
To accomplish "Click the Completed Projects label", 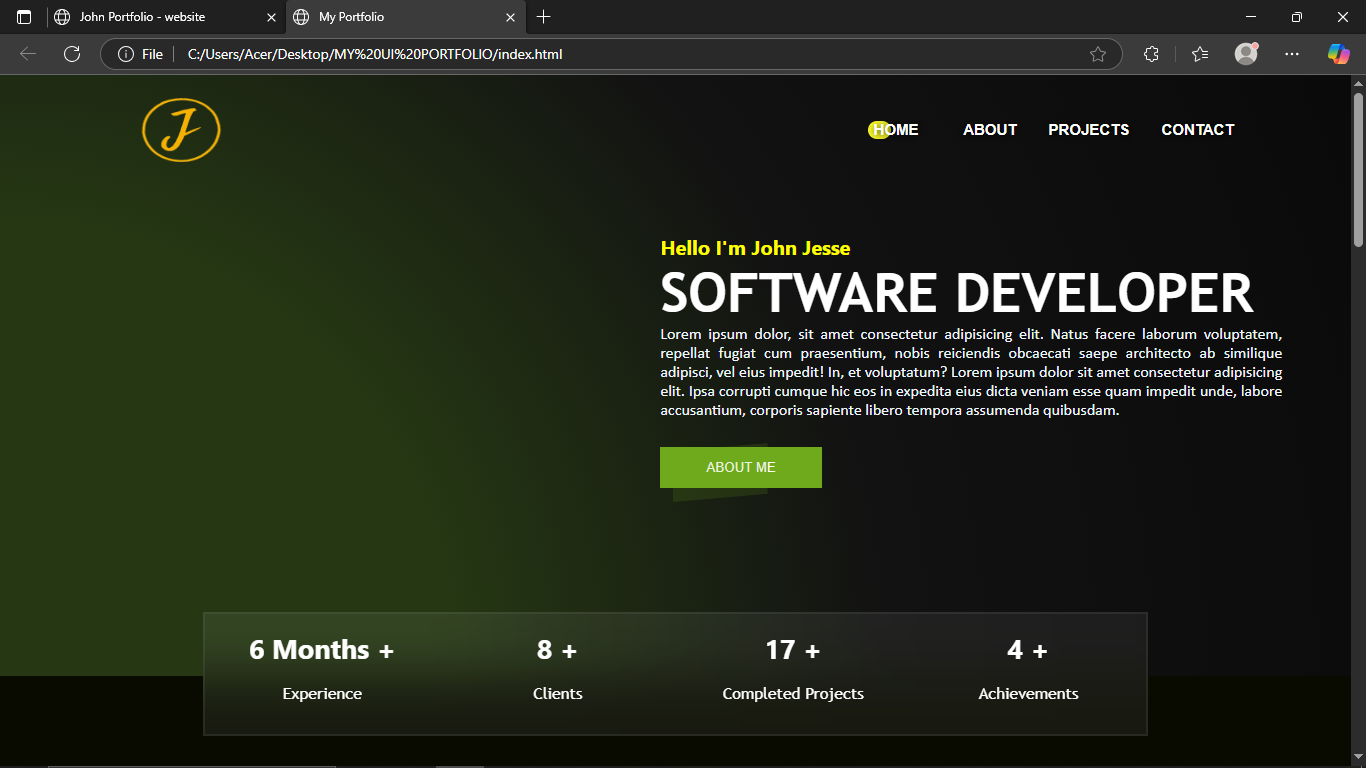I will tap(793, 694).
